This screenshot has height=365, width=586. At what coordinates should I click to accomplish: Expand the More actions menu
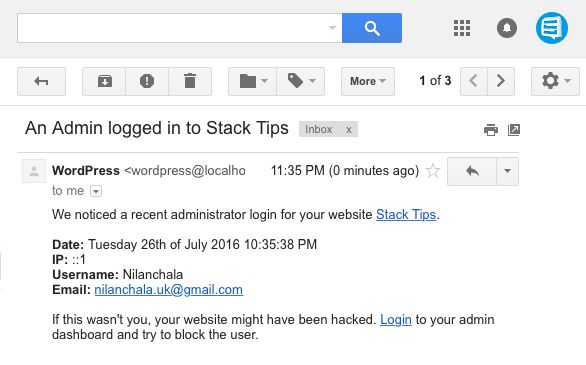click(368, 81)
